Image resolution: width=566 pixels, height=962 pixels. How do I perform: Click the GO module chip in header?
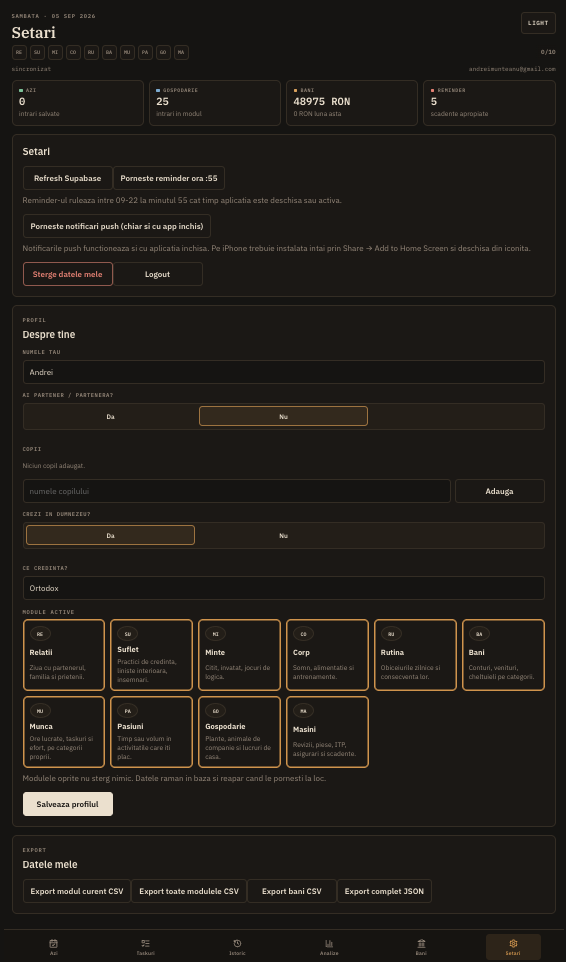pos(163,53)
